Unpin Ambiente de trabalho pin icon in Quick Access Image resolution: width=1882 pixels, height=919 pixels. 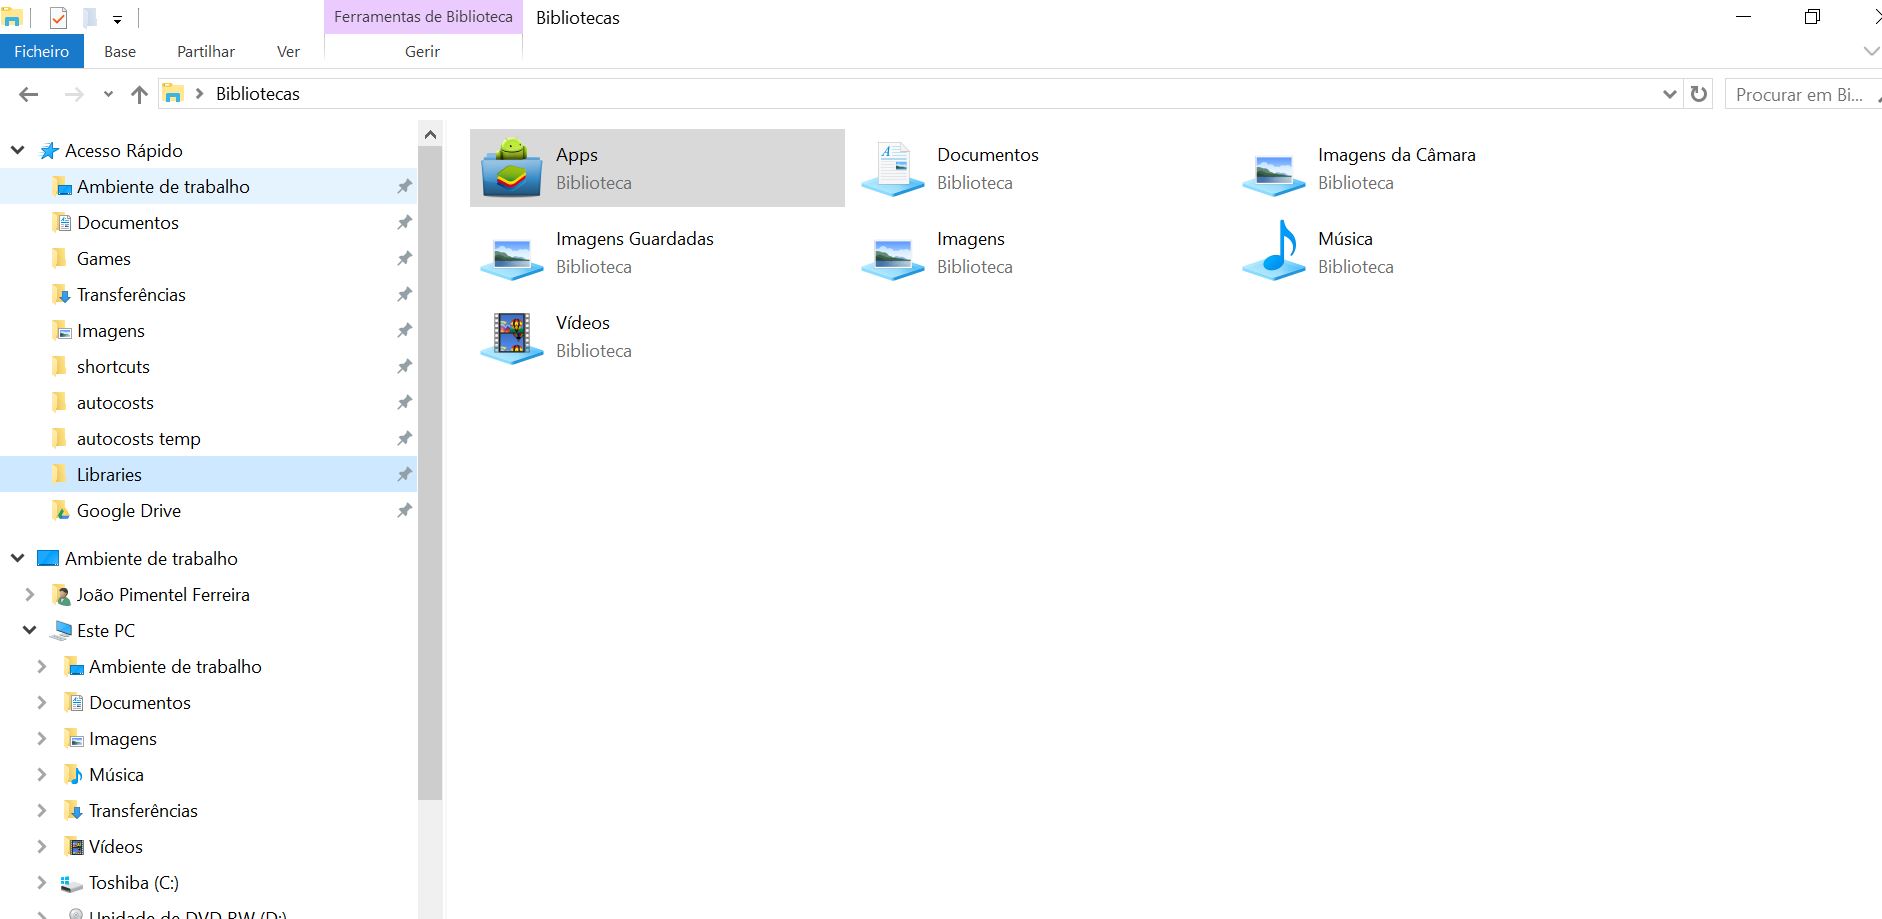coord(404,187)
